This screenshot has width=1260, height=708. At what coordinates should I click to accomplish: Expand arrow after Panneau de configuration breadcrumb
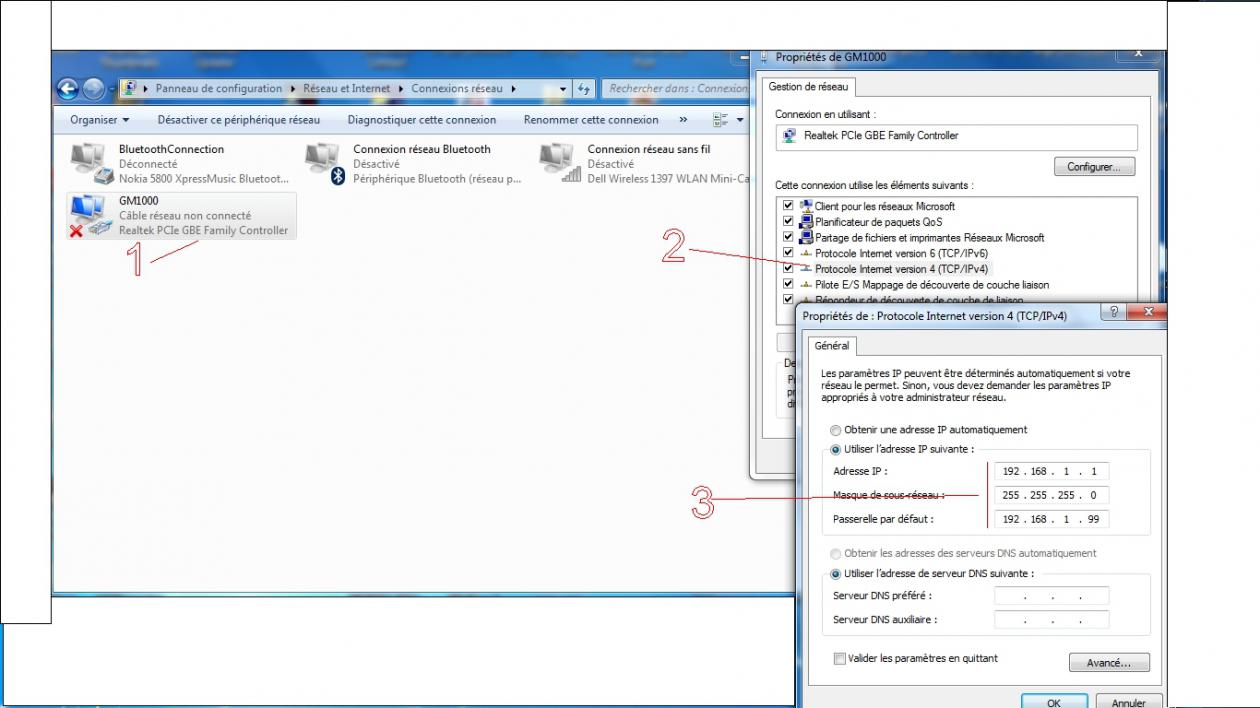(x=293, y=89)
